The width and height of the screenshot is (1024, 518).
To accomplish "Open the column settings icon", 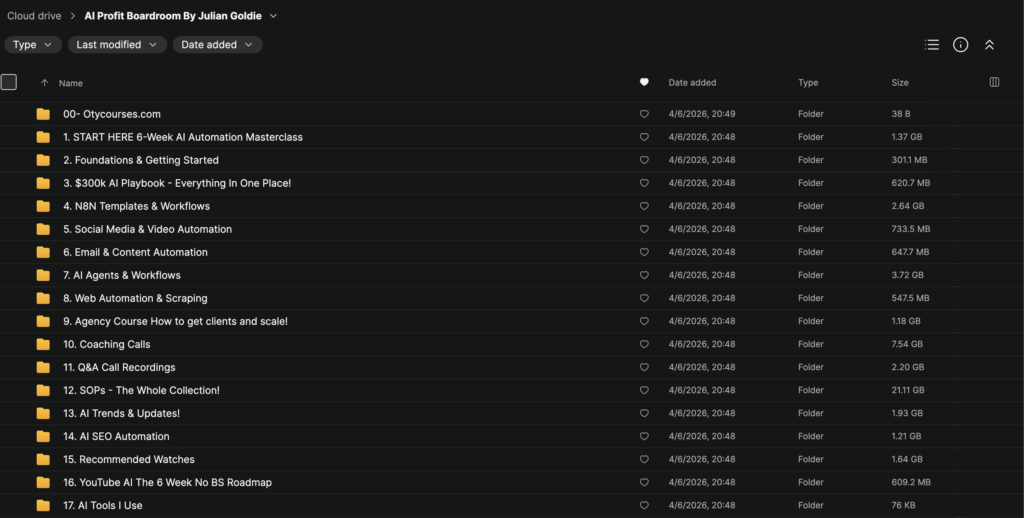I will click(x=994, y=82).
